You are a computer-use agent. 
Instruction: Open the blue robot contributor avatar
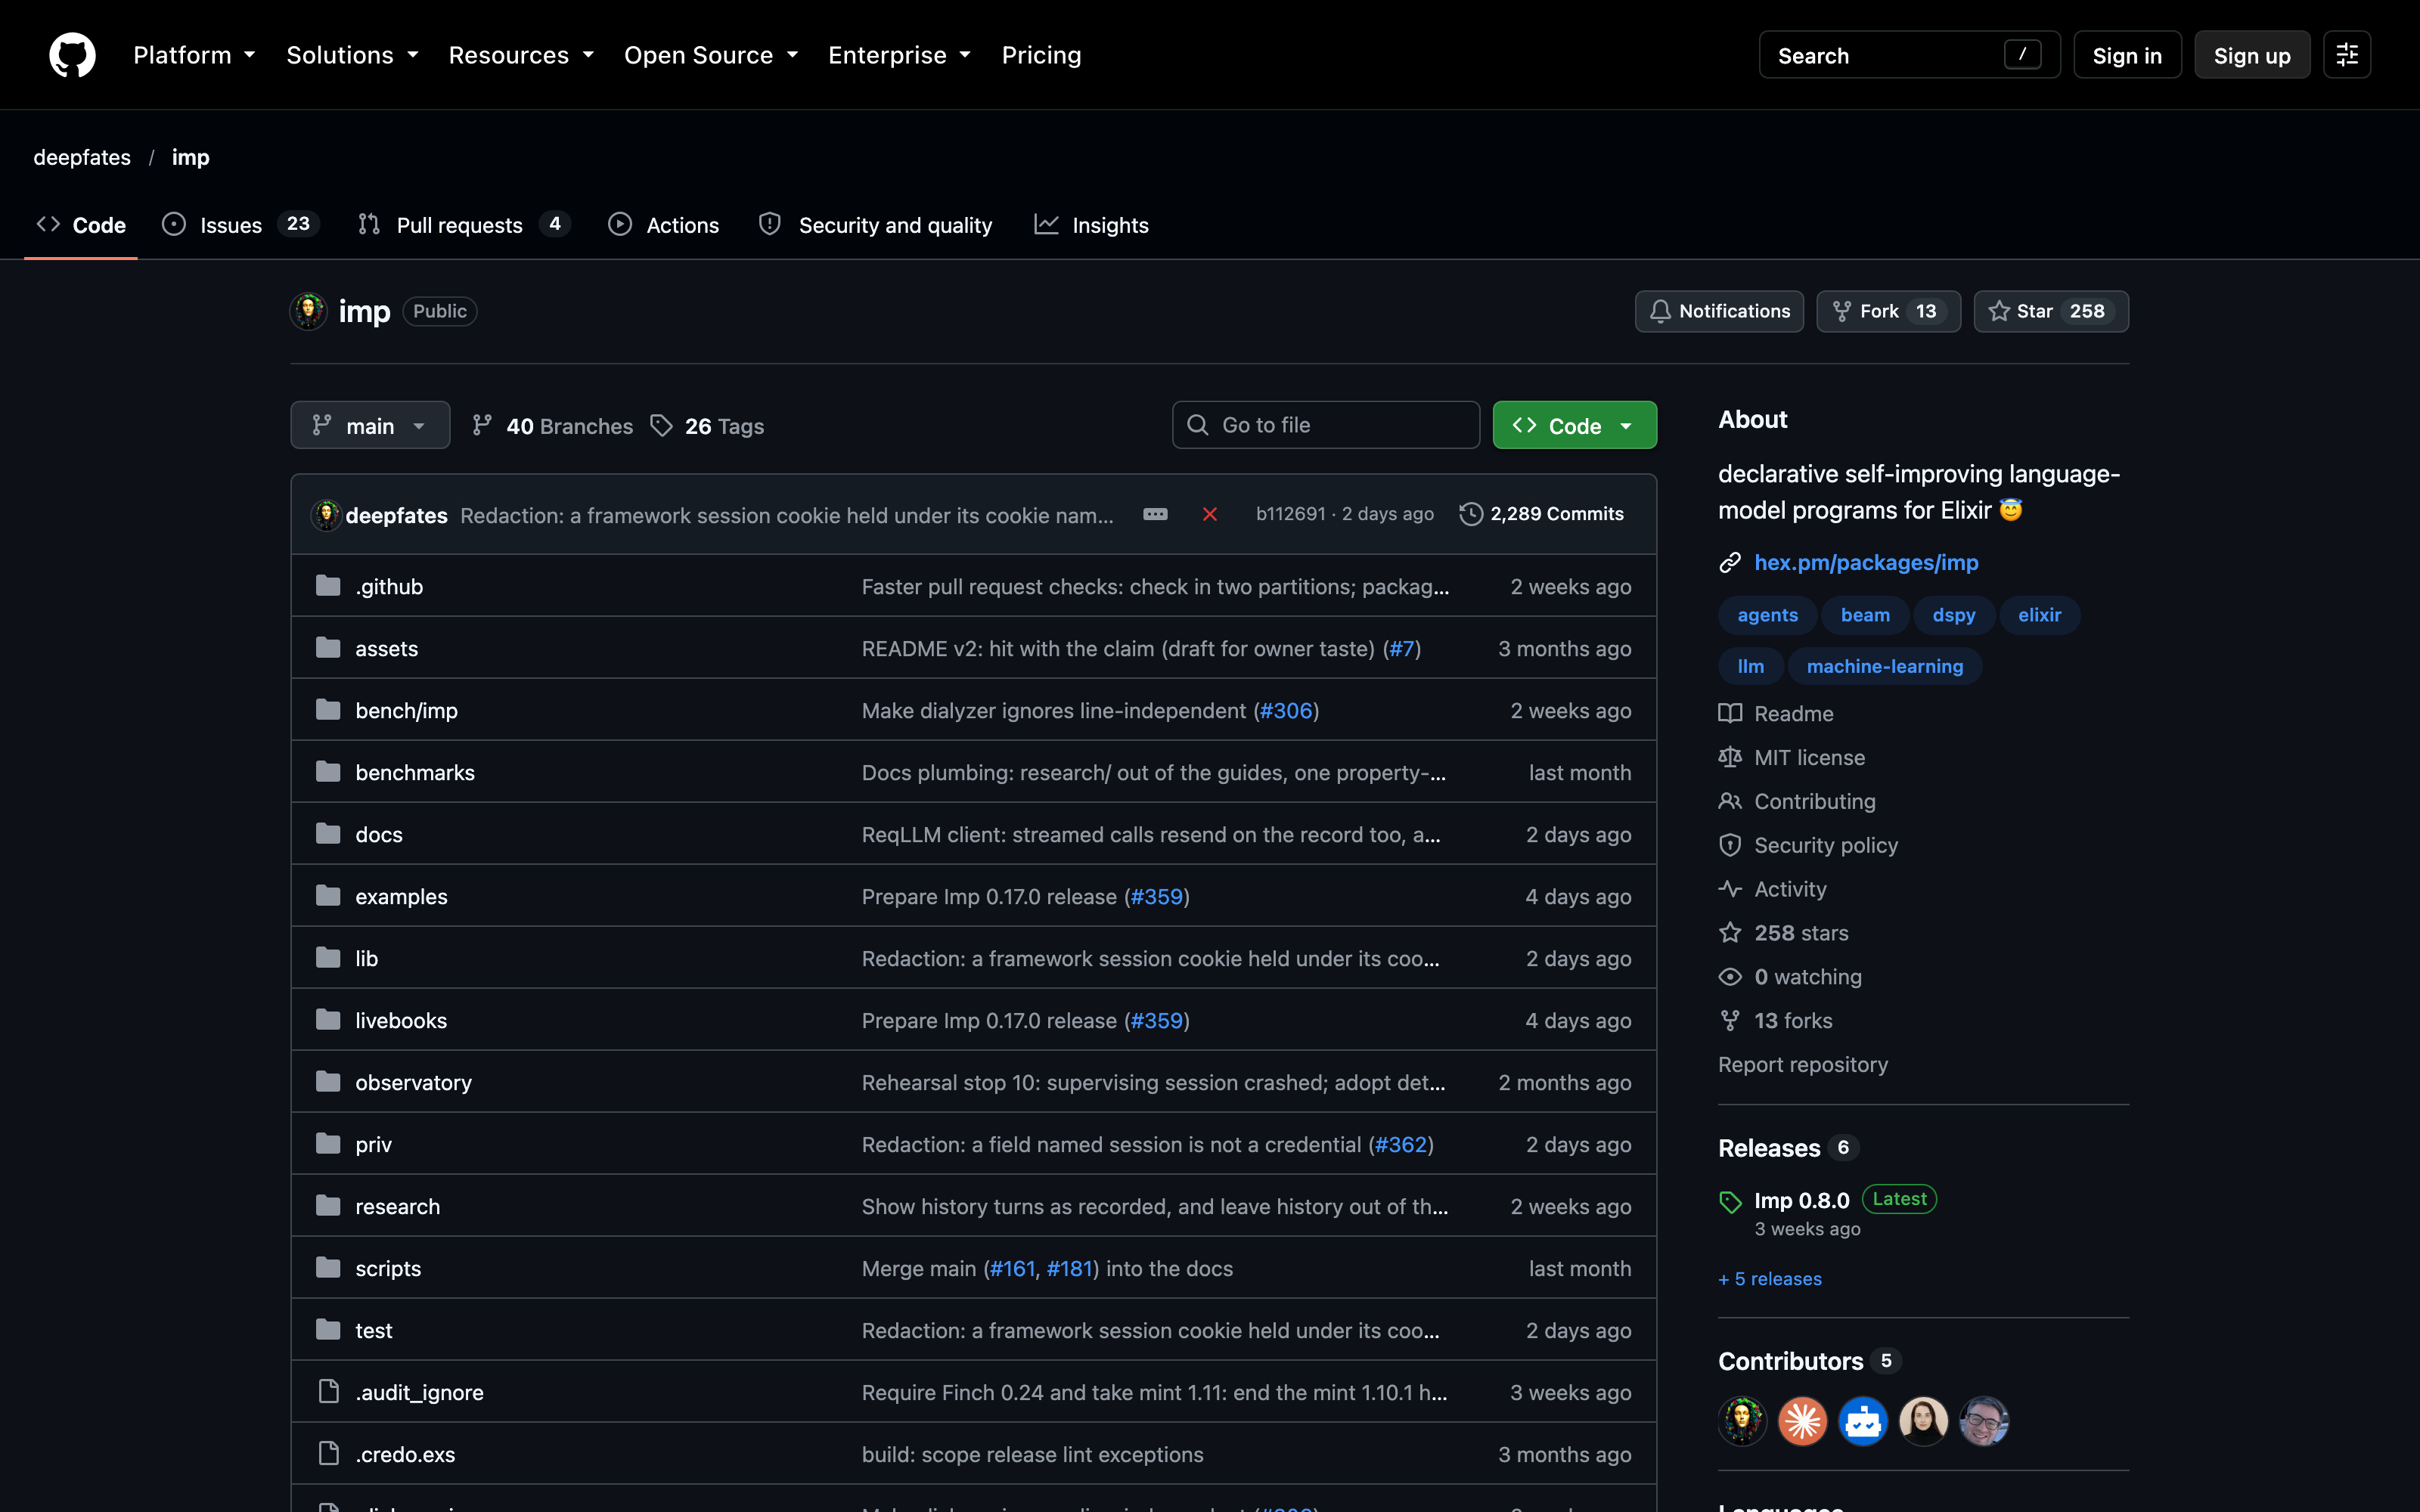pyautogui.click(x=1863, y=1421)
